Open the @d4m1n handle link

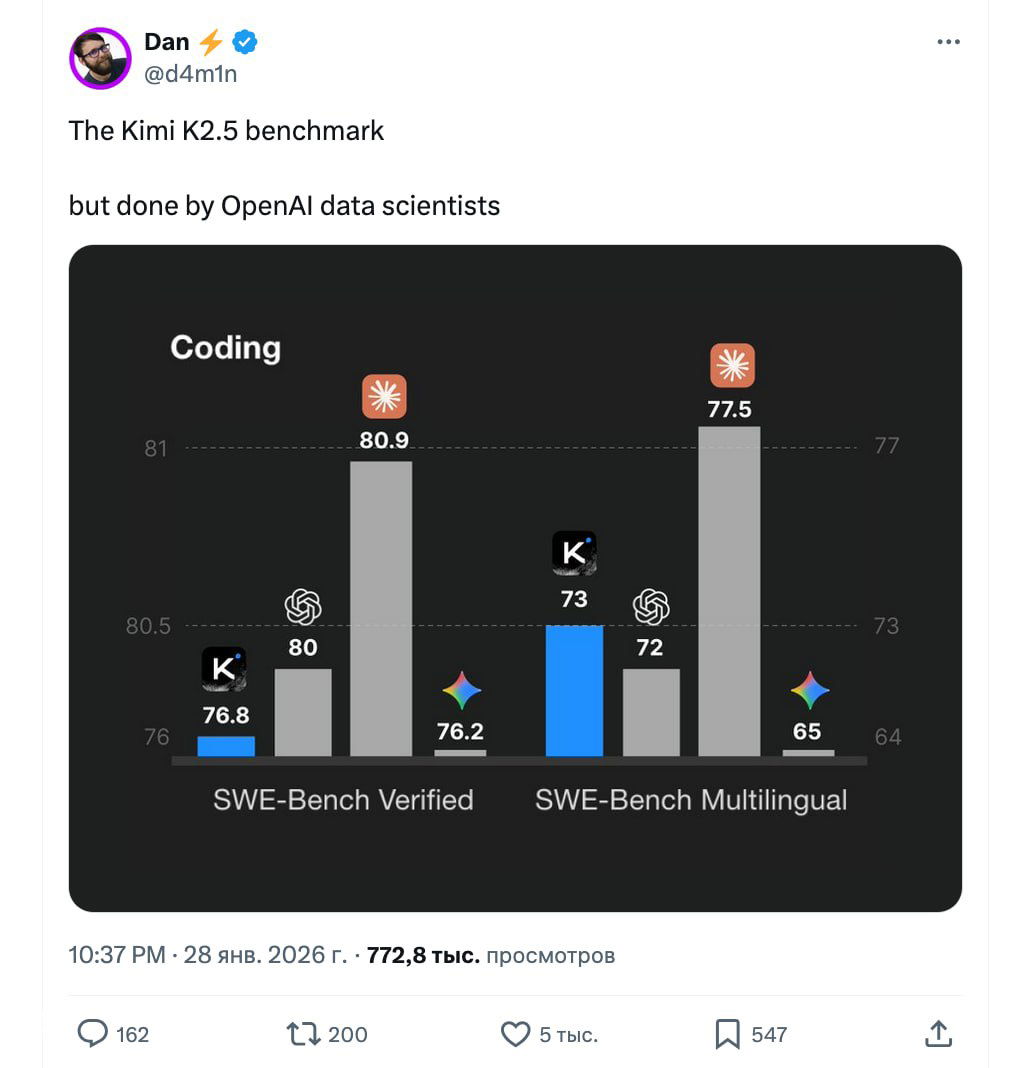click(191, 74)
